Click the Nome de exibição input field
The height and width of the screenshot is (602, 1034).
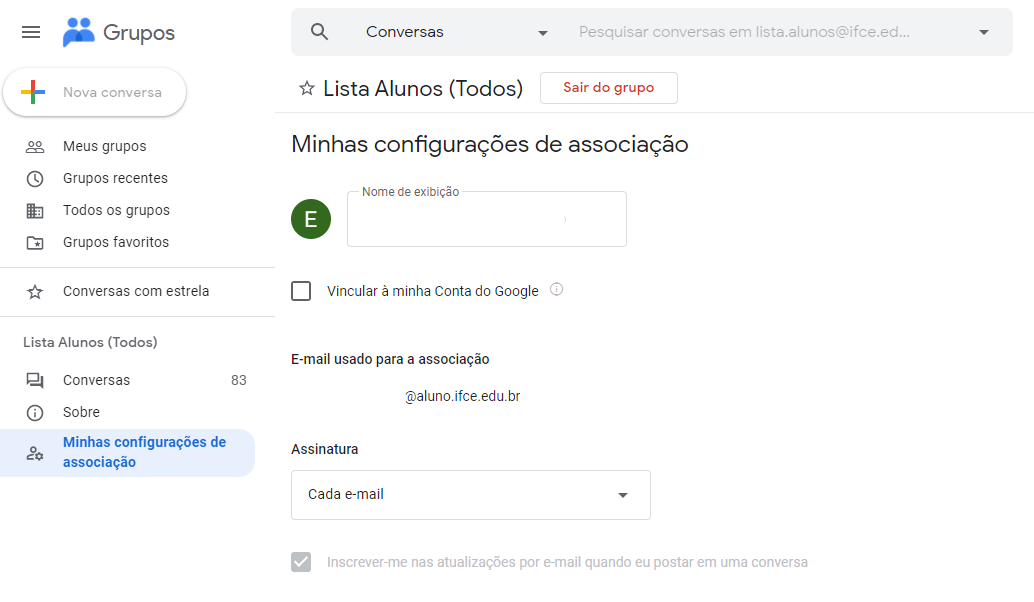(x=487, y=220)
